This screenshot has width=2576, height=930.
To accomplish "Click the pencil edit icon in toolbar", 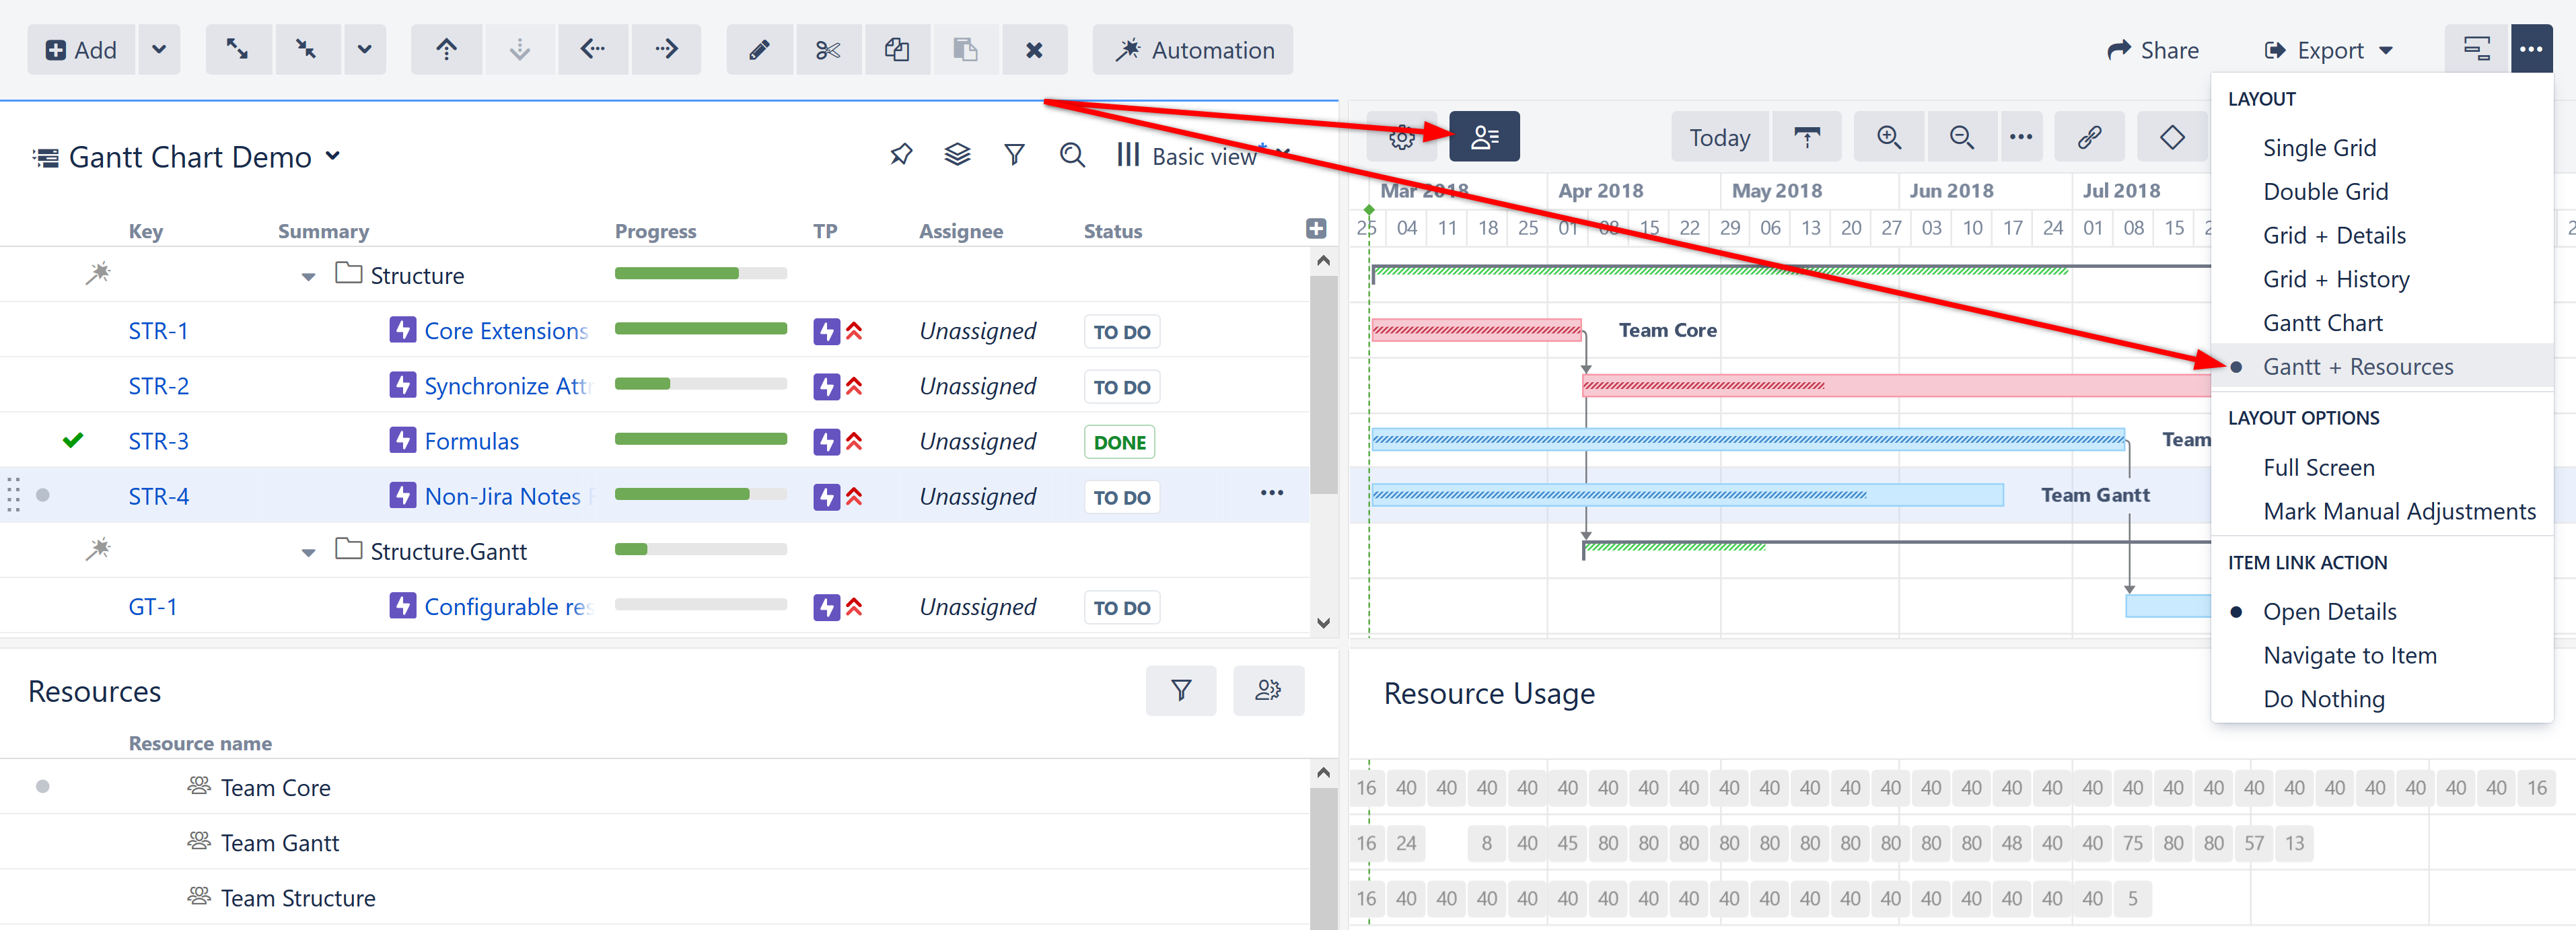I will 759,50.
